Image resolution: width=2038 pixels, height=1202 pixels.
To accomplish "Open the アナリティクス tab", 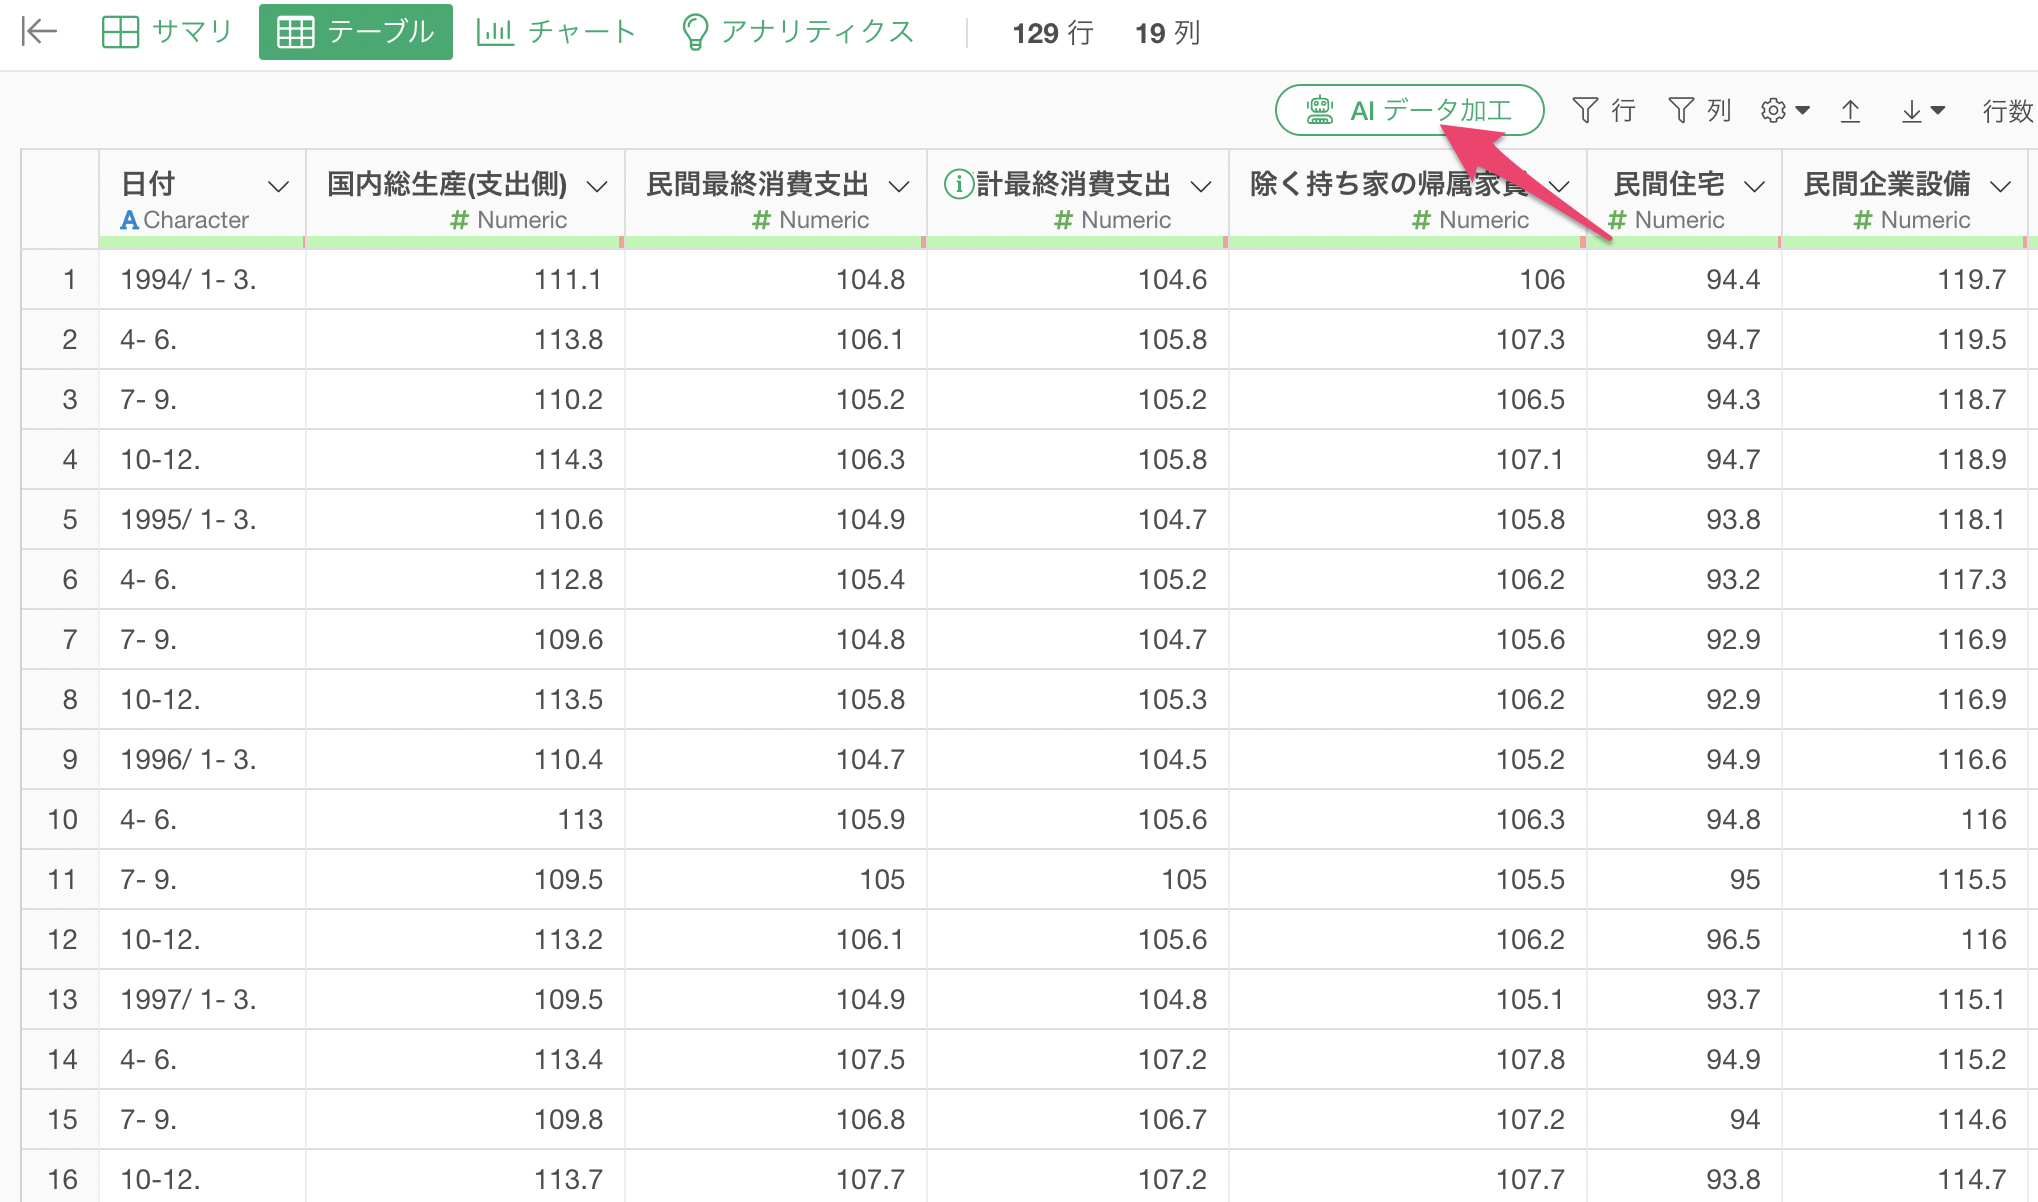I will coord(797,32).
